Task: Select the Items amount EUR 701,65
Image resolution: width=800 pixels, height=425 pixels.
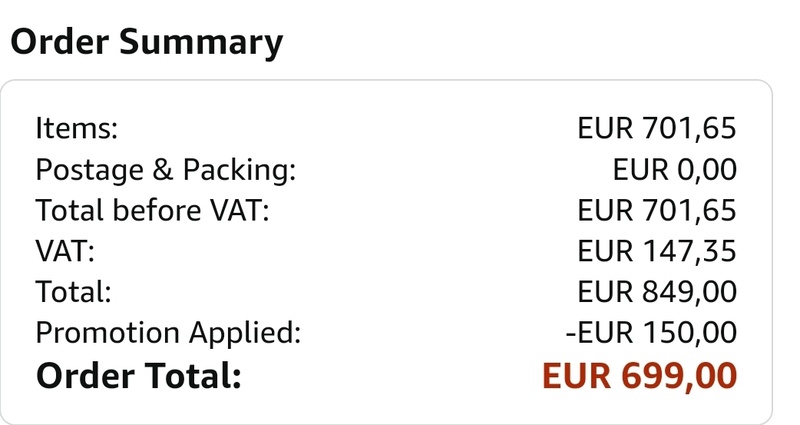Action: (x=657, y=129)
